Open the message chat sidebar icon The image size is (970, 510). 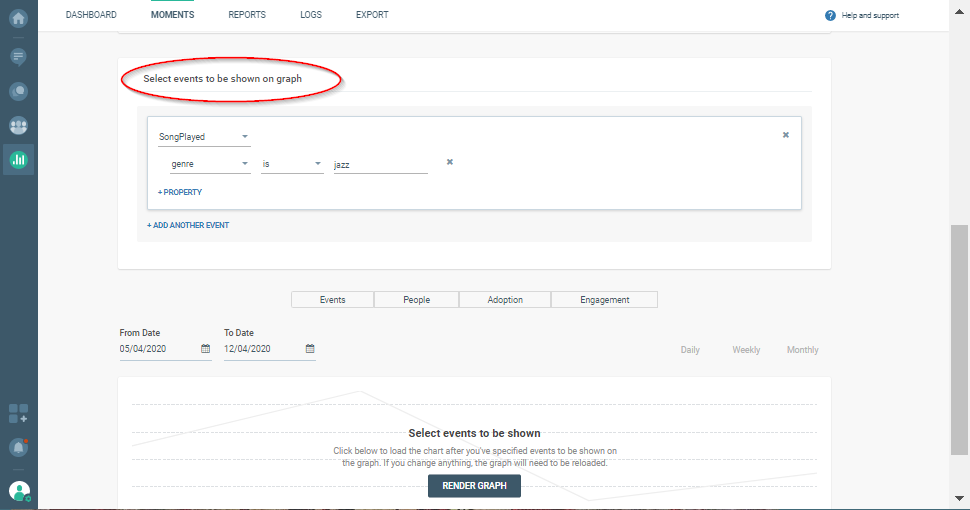point(19,57)
